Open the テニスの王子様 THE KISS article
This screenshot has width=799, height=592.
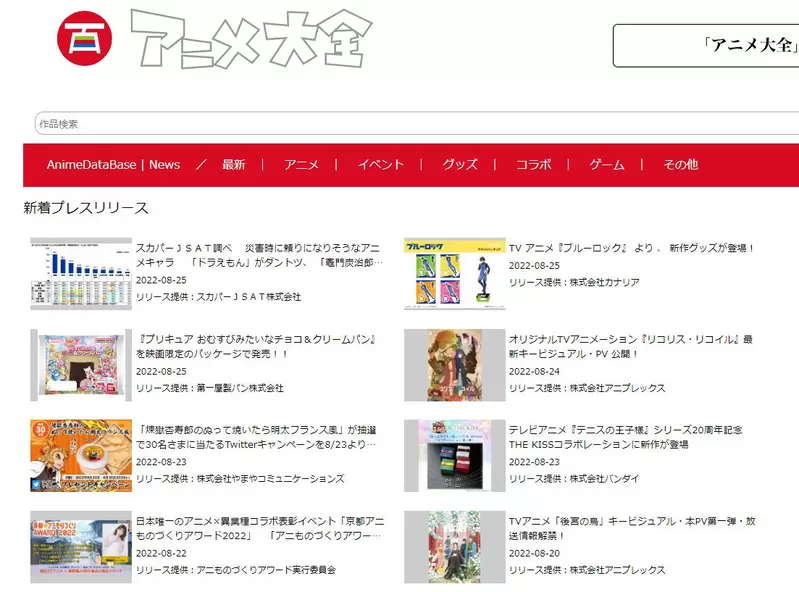(625, 437)
